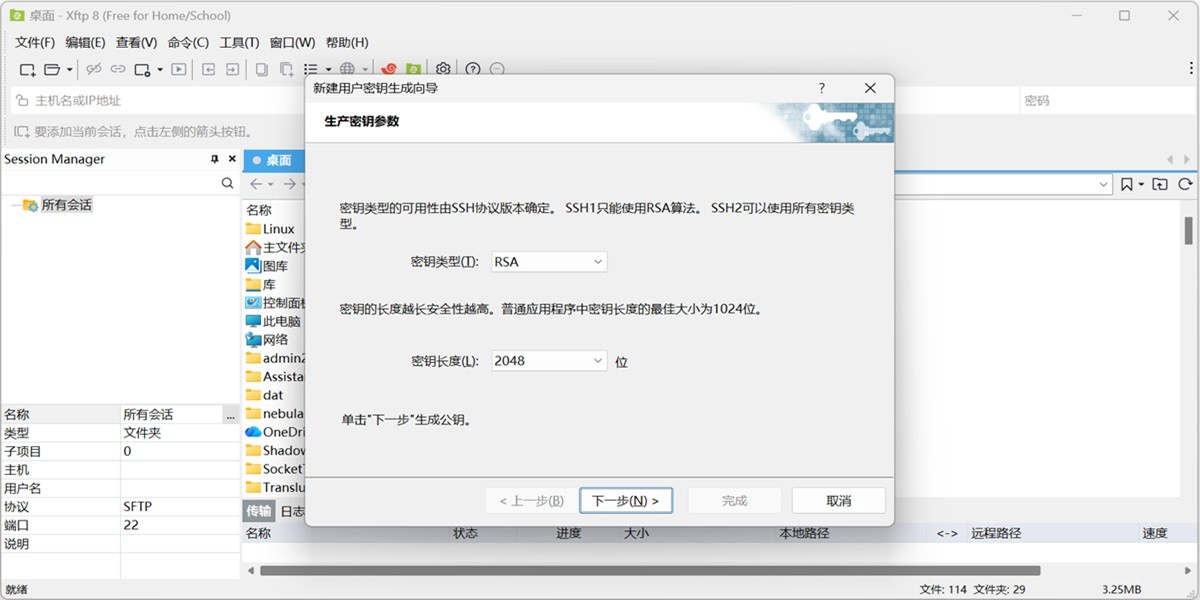
Task: Click the disconnect icon on the toolbar
Action: click(94, 68)
